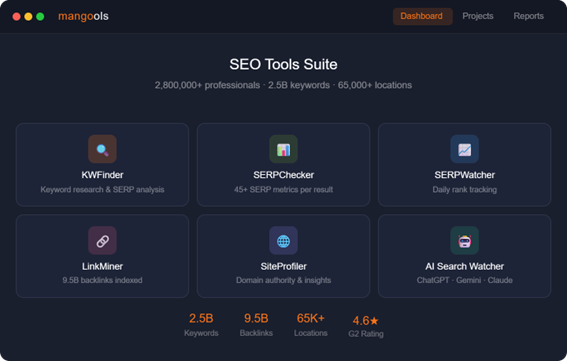
Task: Maximize the window with green button
Action: click(x=40, y=17)
